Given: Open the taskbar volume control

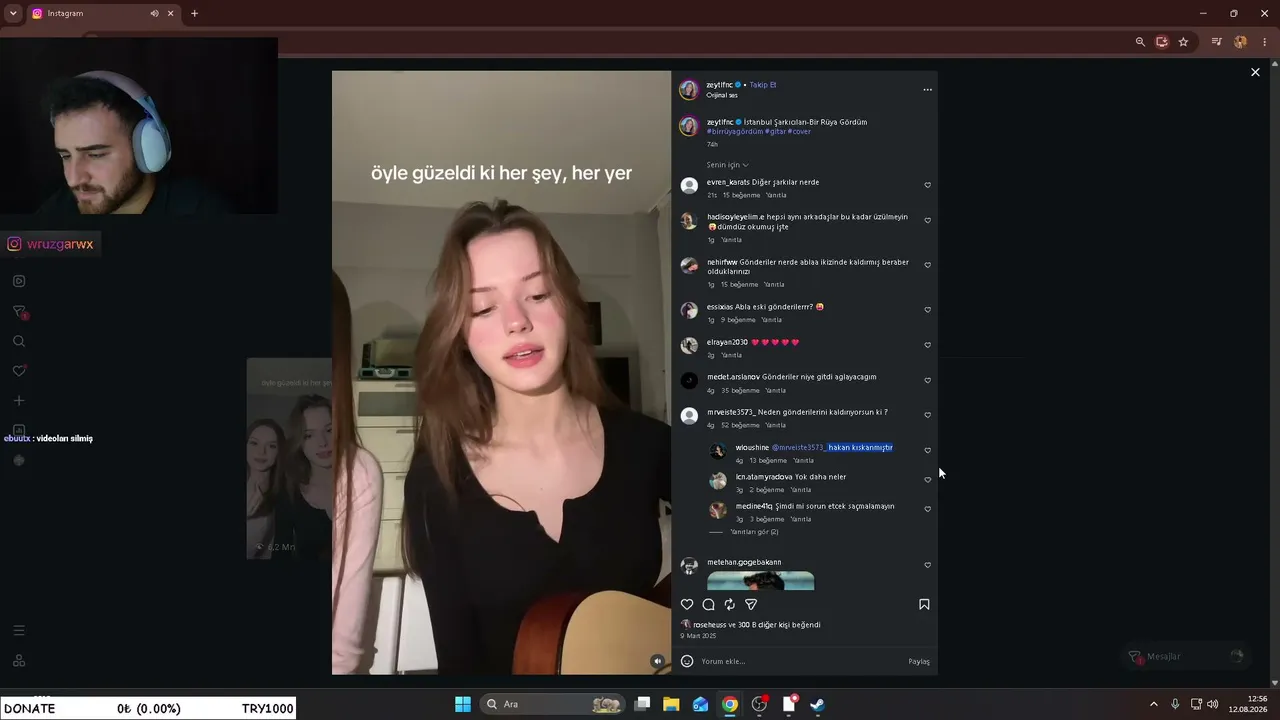Looking at the screenshot, I should [1212, 704].
